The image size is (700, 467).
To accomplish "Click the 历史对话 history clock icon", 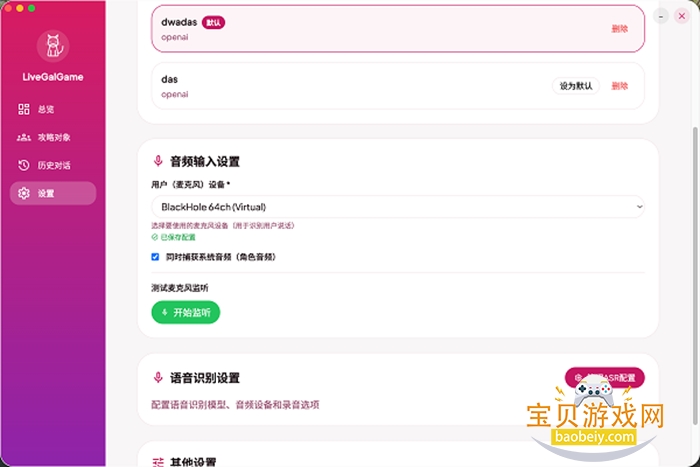I will (x=24, y=165).
